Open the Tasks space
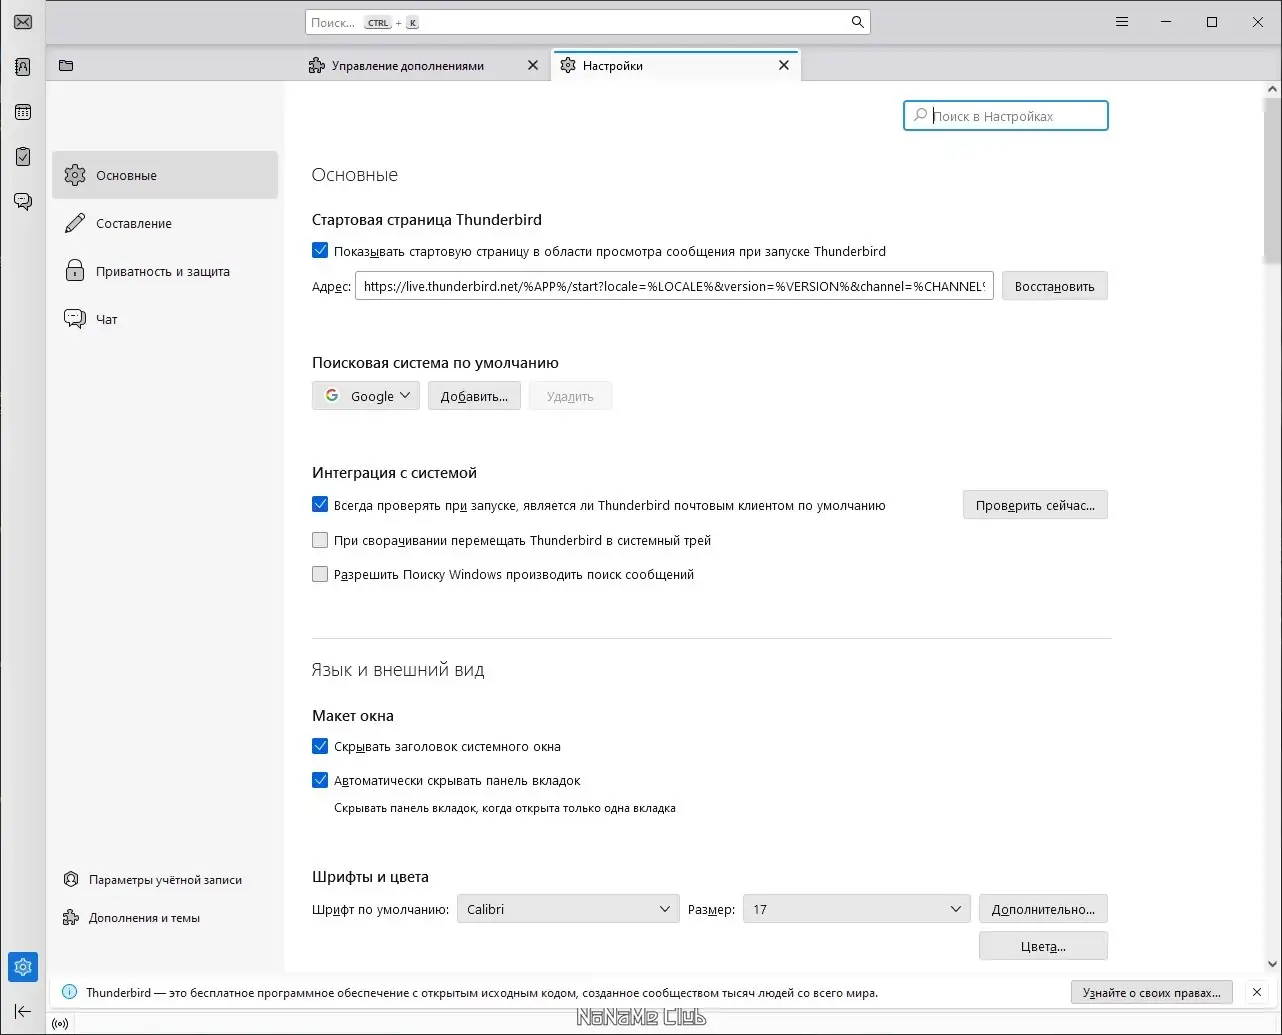The height and width of the screenshot is (1035, 1282). 23,157
